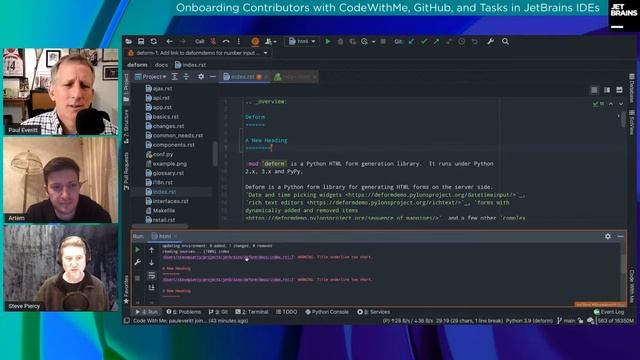640x360 pixels.
Task: Open the Python Console tool tab
Action: point(327,312)
